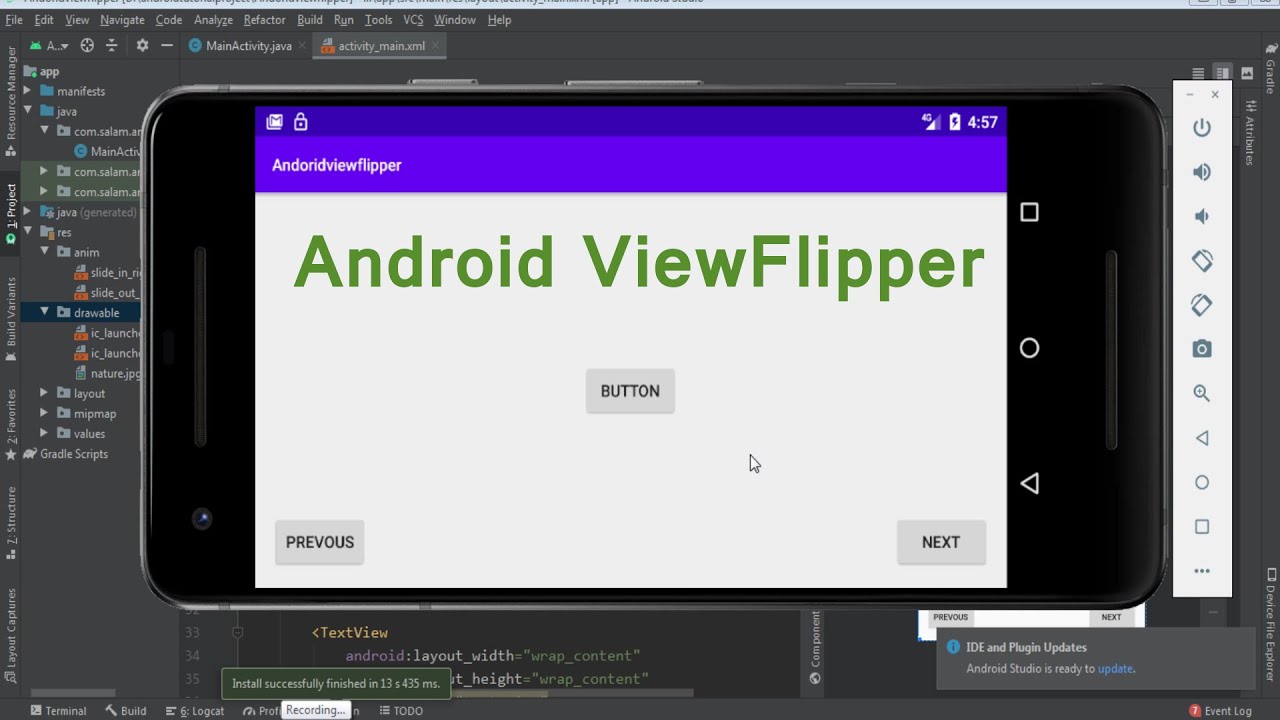
Task: Raise emulator volume with volume up icon
Action: click(x=1202, y=172)
